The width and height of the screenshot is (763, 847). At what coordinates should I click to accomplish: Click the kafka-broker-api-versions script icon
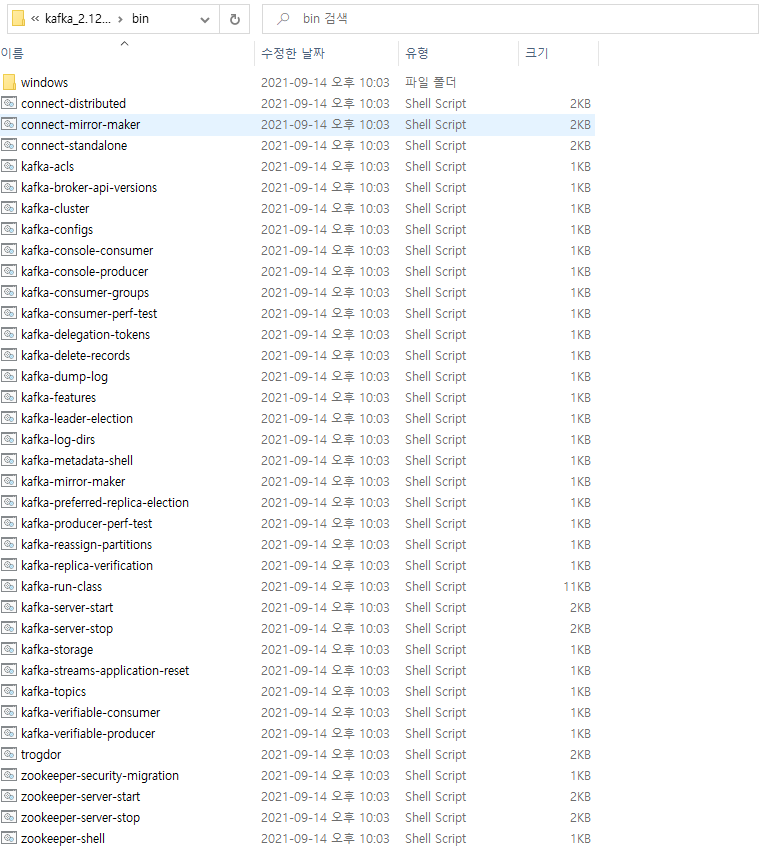point(9,187)
